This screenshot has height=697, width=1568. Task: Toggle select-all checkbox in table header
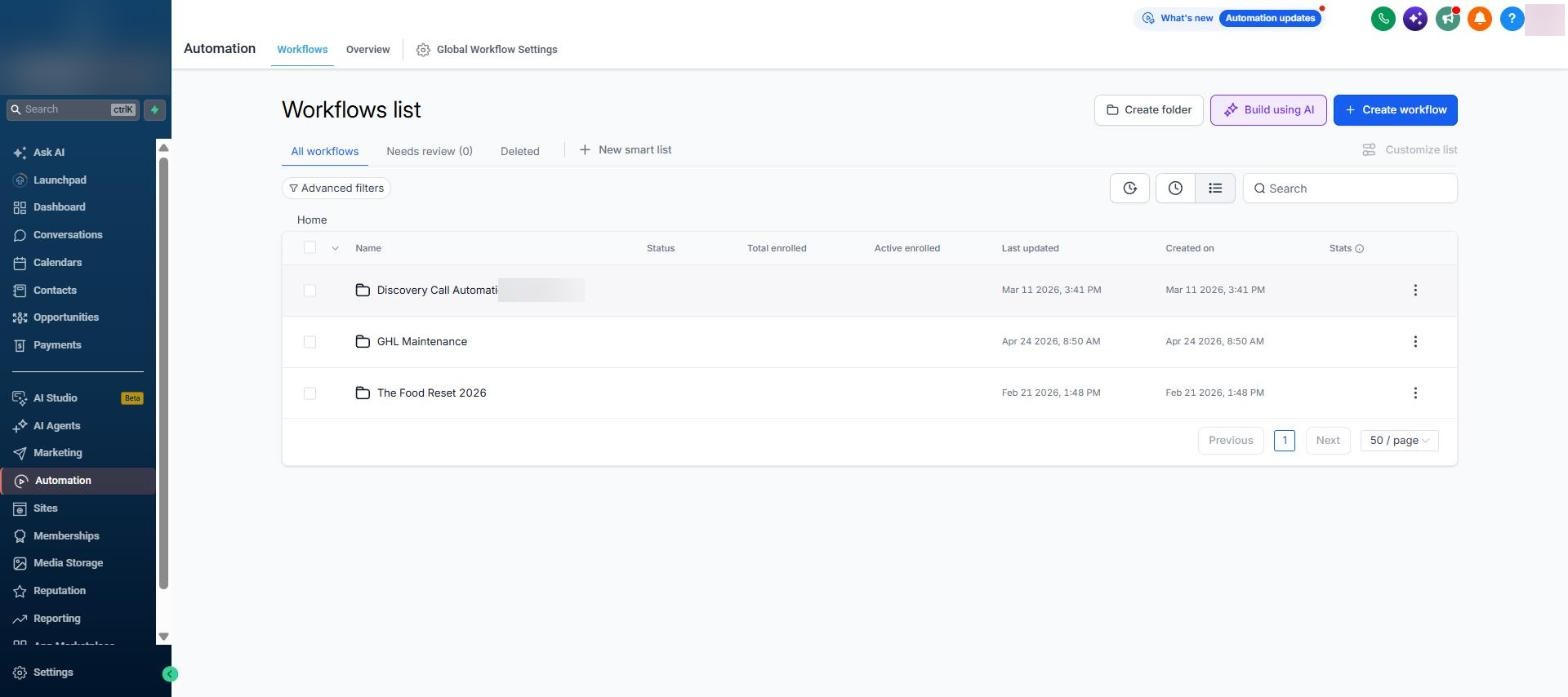(x=310, y=248)
